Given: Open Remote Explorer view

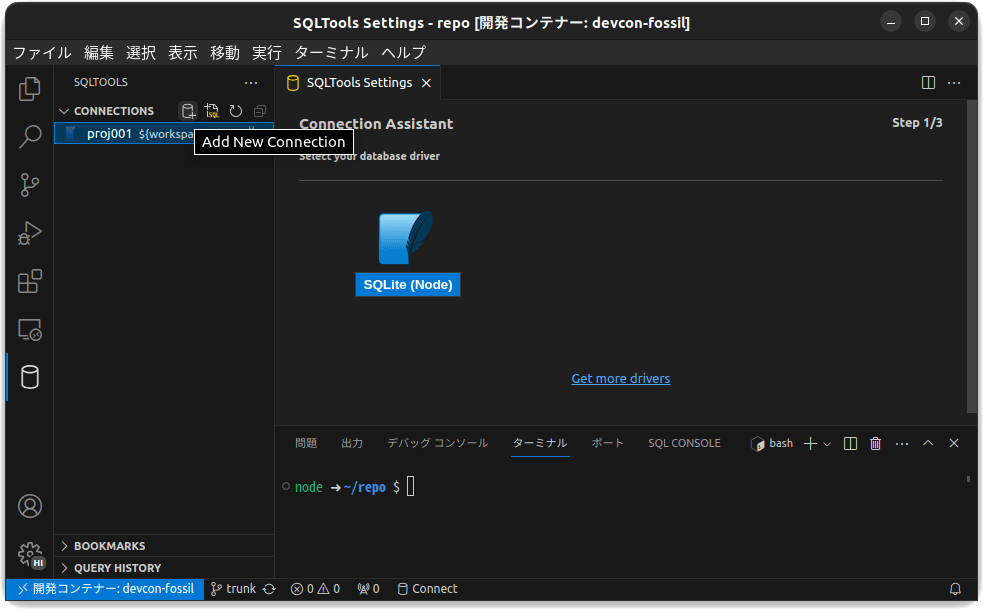Looking at the screenshot, I should click(x=29, y=330).
